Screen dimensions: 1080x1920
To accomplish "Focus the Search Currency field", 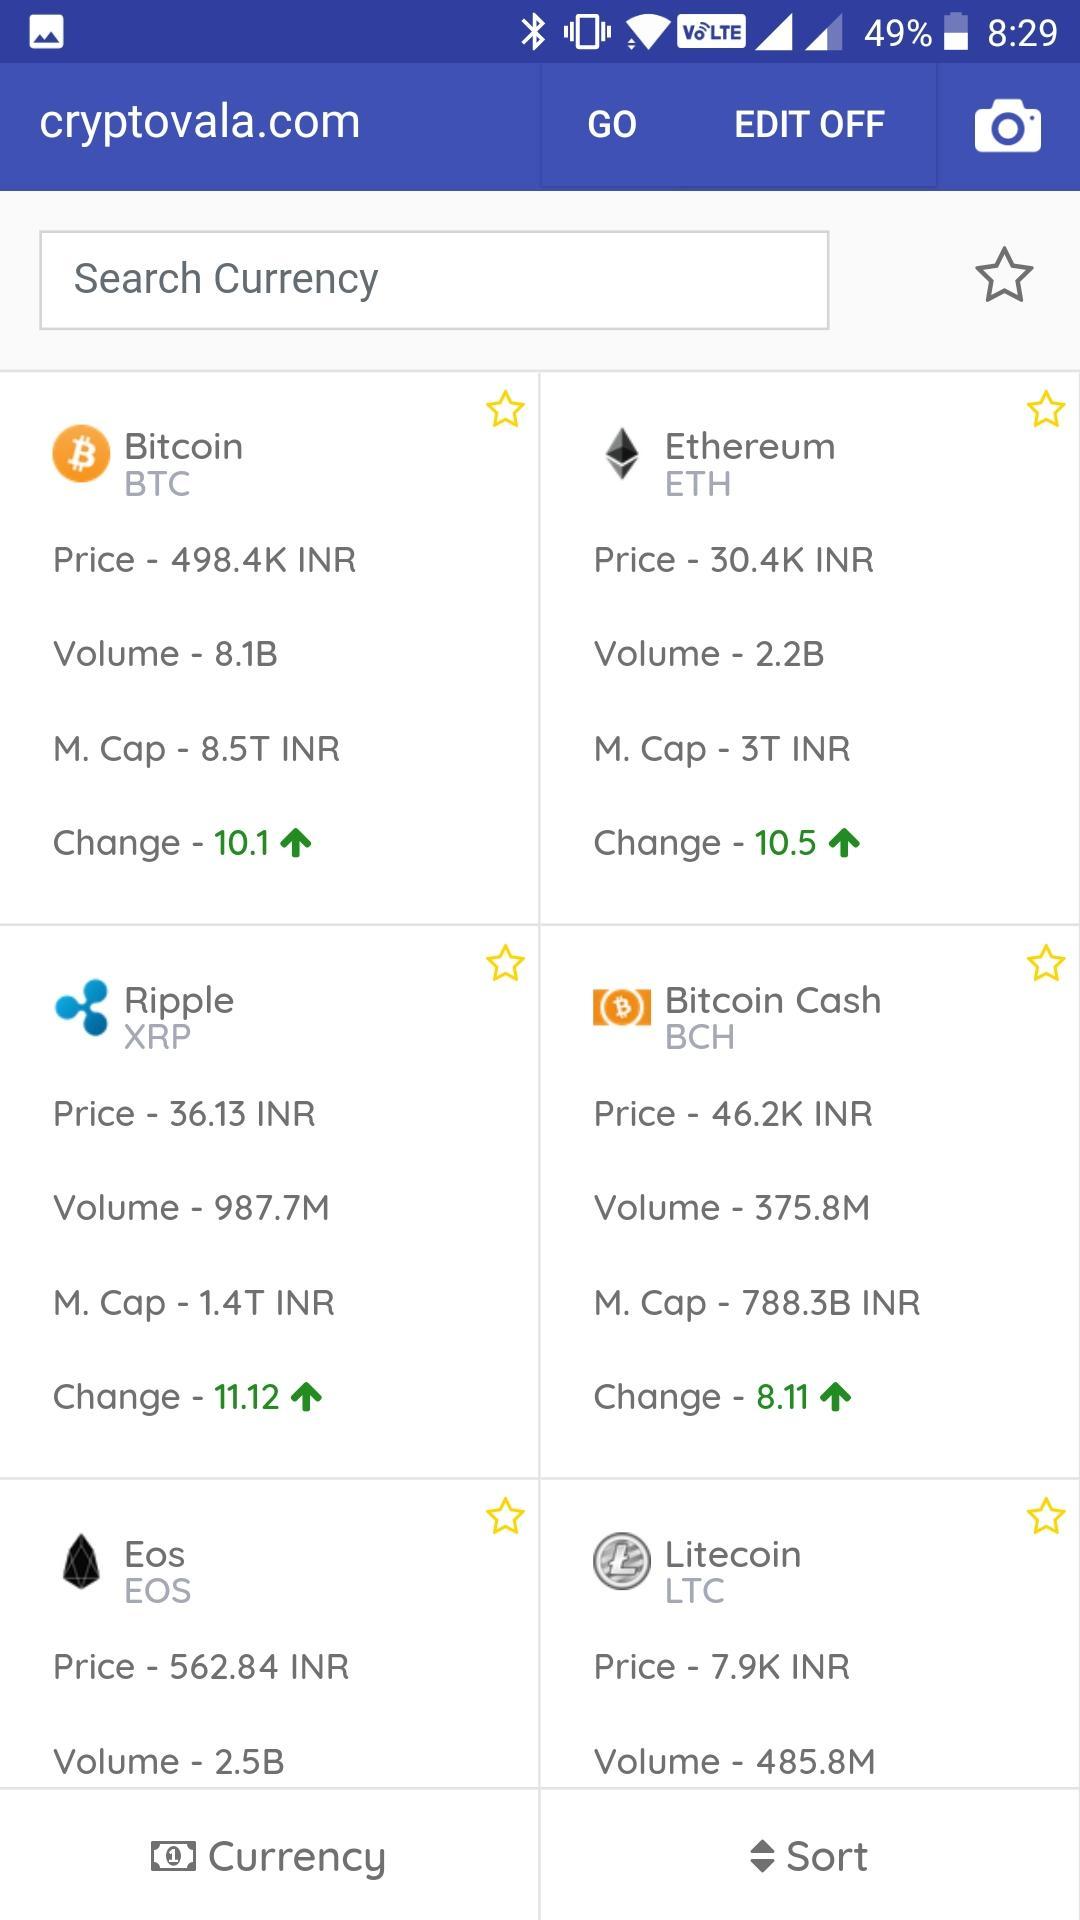I will coord(434,280).
